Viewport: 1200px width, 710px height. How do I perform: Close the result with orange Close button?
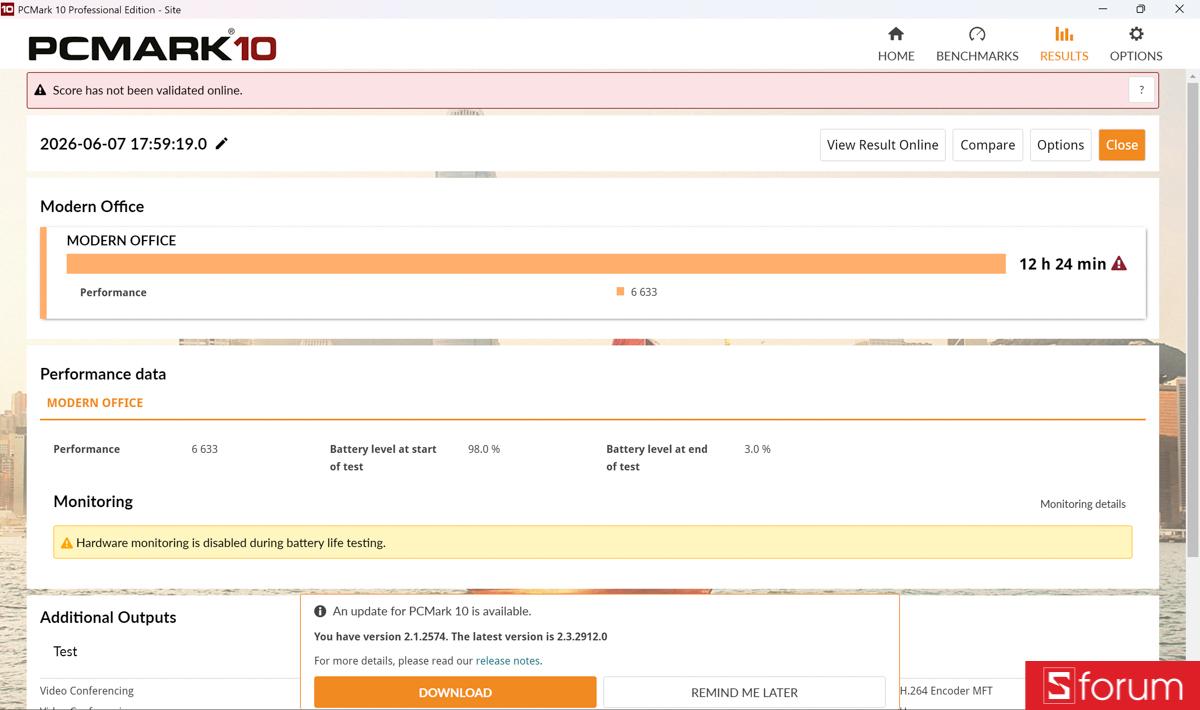point(1122,145)
